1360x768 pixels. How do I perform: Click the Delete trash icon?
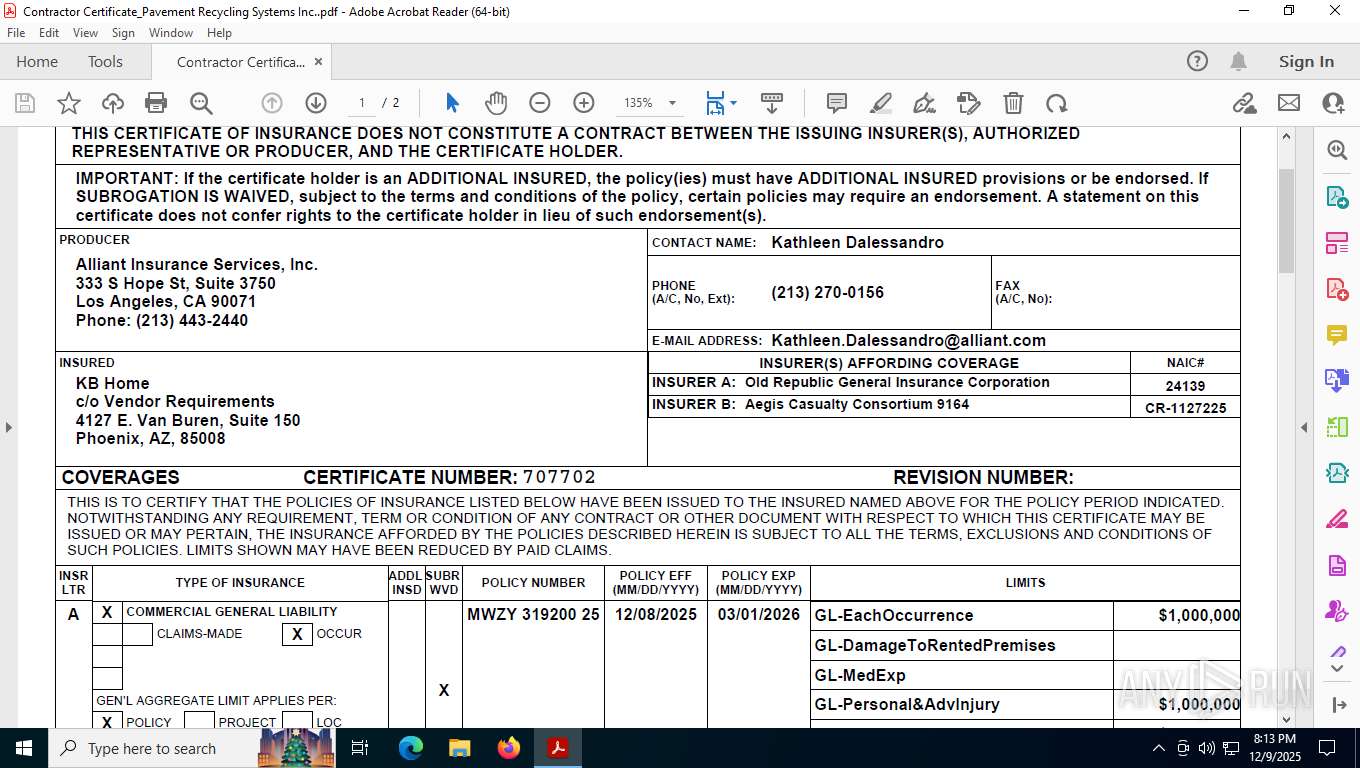point(1013,103)
